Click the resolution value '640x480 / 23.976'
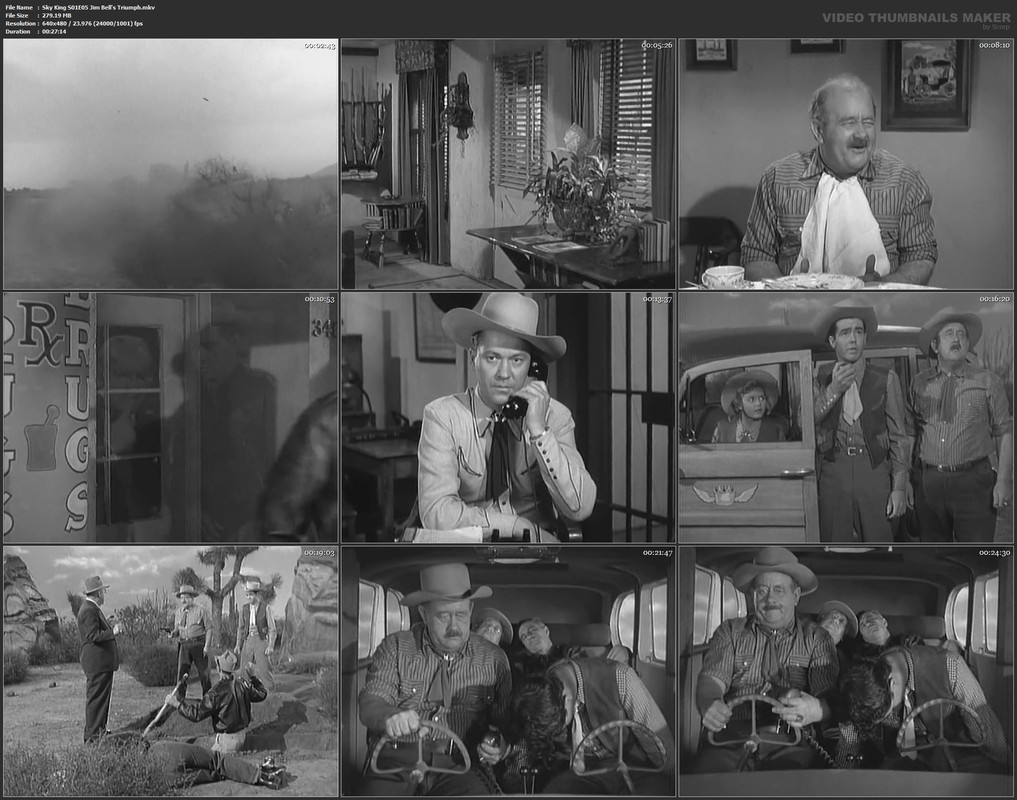 [x=69, y=23]
